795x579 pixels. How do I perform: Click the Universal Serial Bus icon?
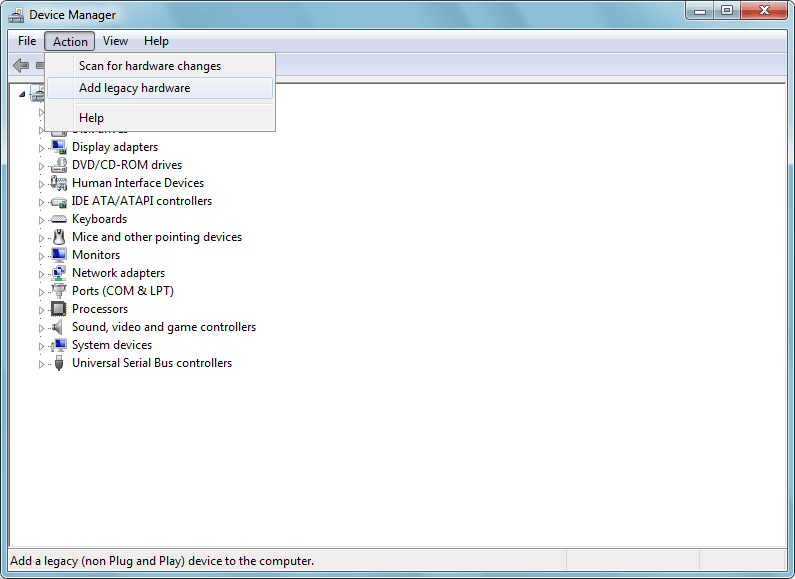59,363
